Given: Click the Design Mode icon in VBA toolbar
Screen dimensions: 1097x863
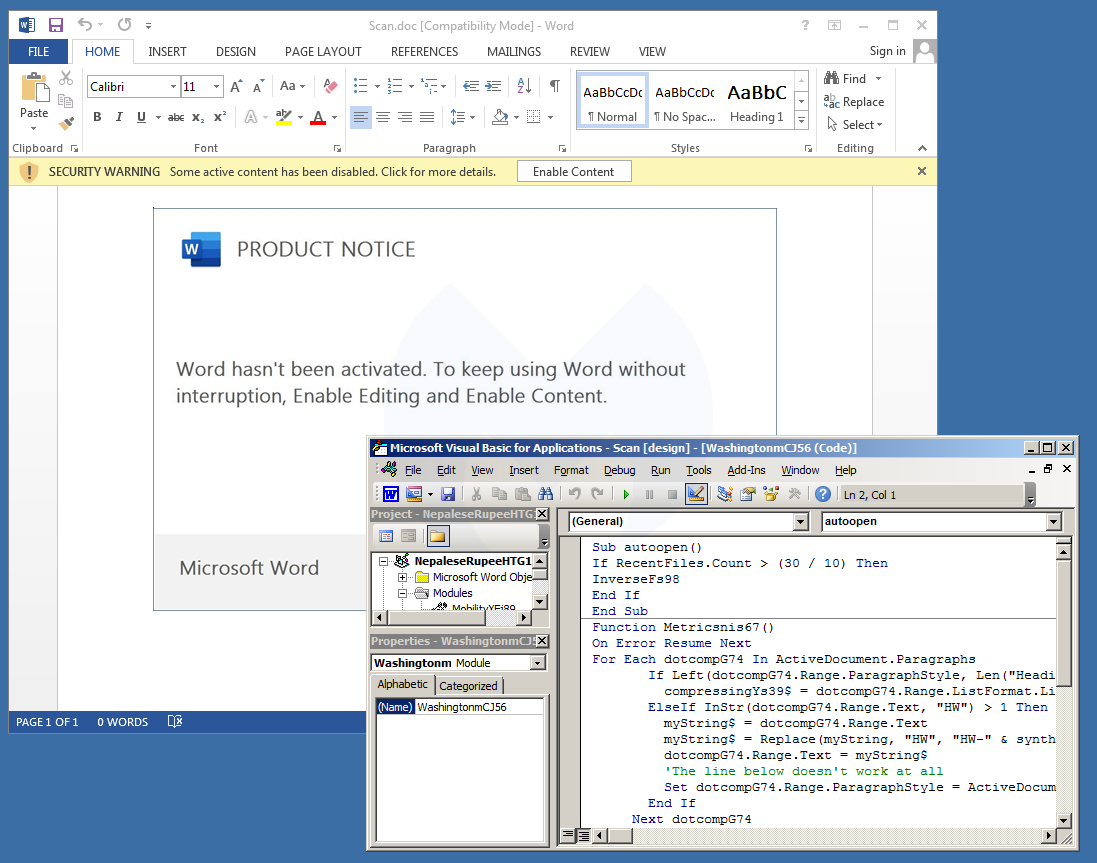Looking at the screenshot, I should coord(696,494).
